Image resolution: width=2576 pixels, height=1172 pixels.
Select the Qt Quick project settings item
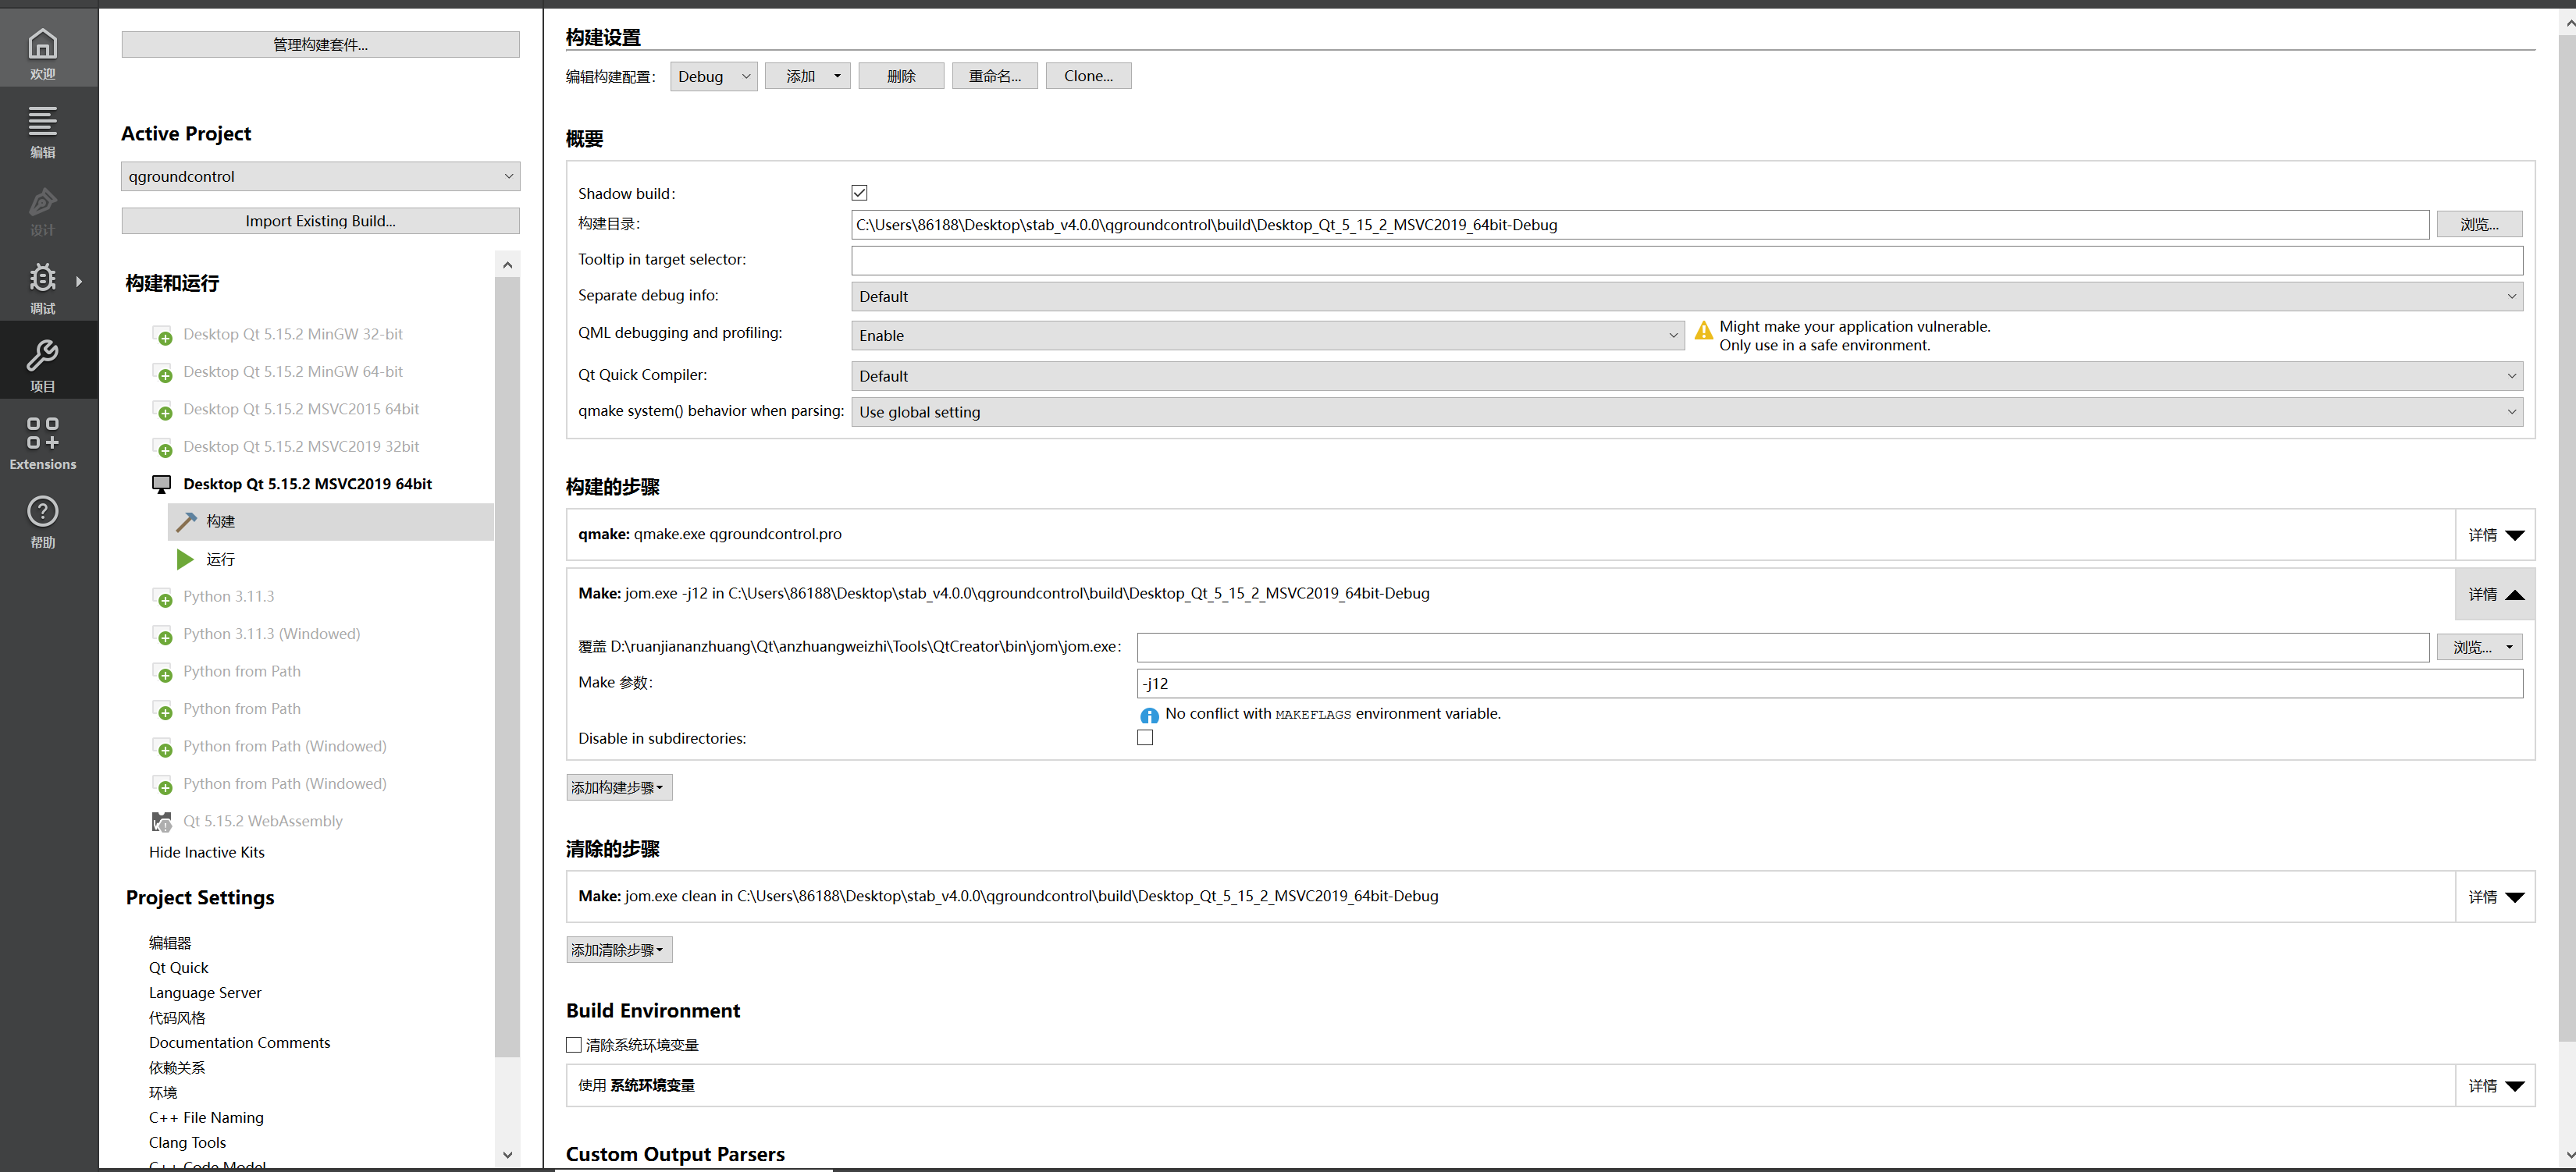[179, 968]
